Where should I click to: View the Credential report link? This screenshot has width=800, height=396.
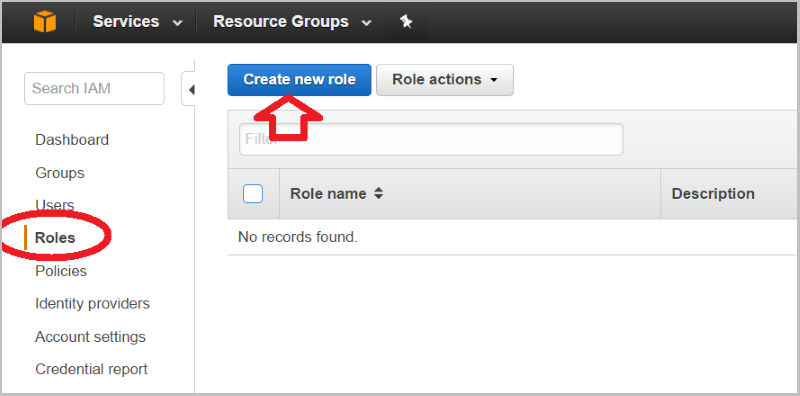point(91,369)
